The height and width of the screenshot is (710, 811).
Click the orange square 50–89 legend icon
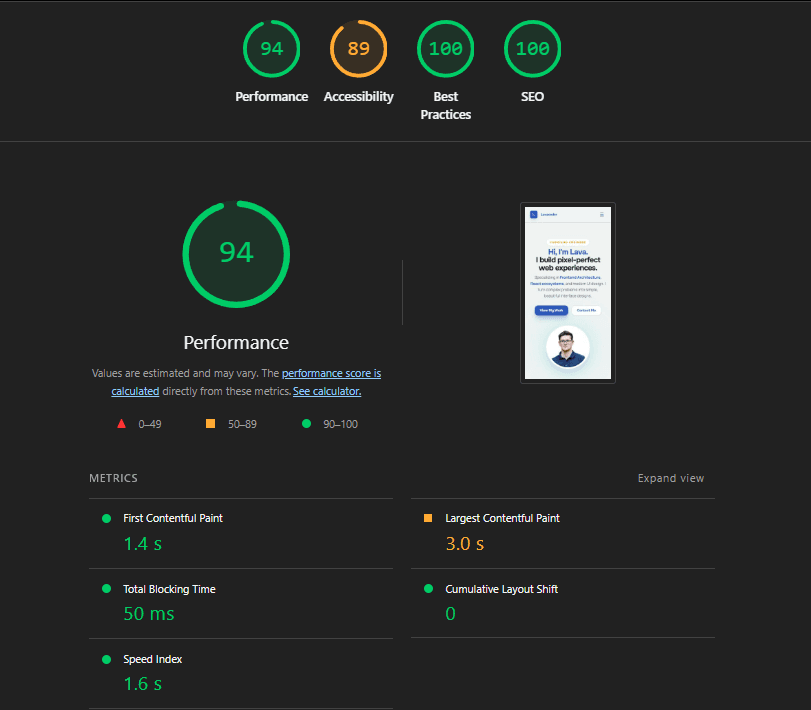click(x=210, y=424)
